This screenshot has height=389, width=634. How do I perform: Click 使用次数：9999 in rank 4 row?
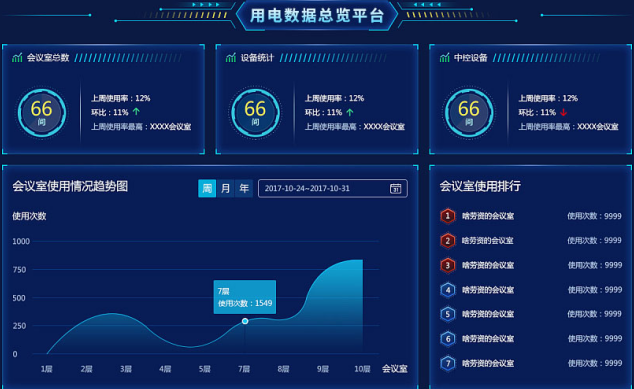(x=594, y=290)
